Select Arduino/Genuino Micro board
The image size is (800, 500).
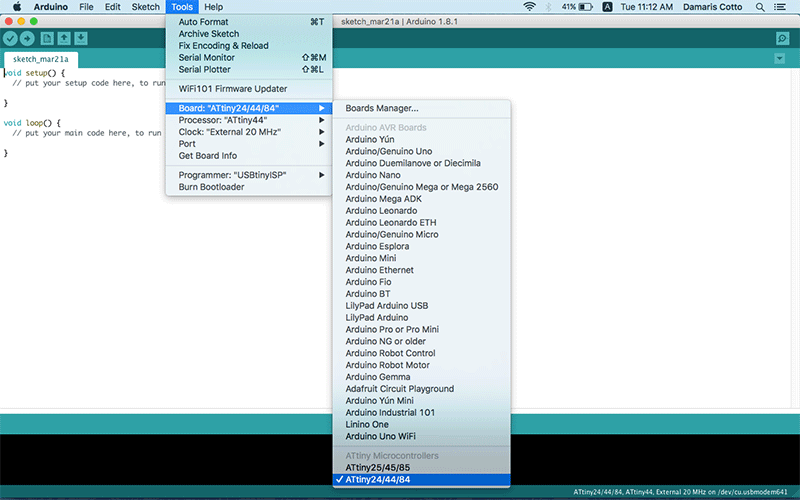tap(421, 234)
